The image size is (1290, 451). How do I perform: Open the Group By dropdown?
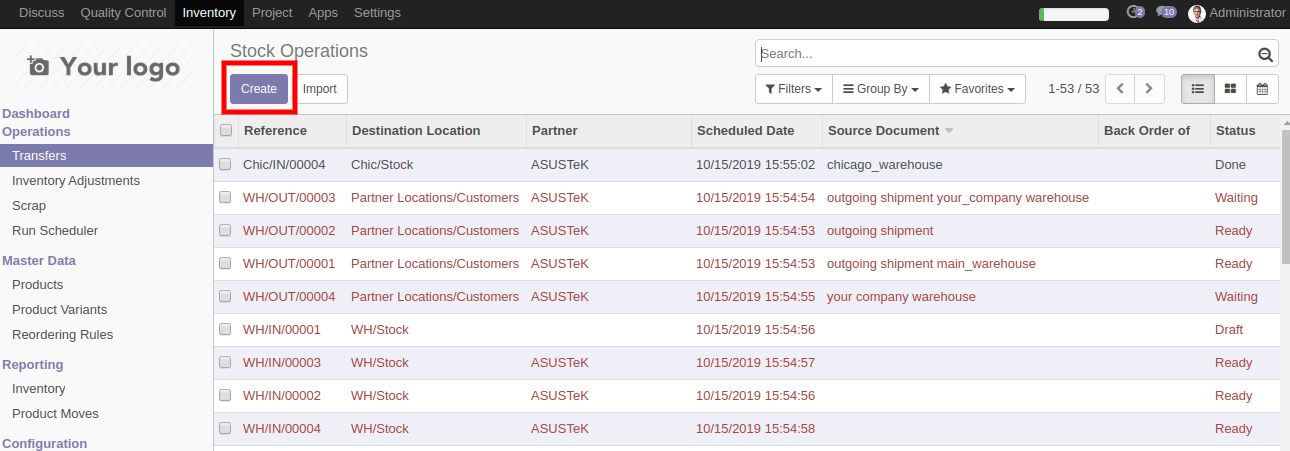(x=880, y=89)
